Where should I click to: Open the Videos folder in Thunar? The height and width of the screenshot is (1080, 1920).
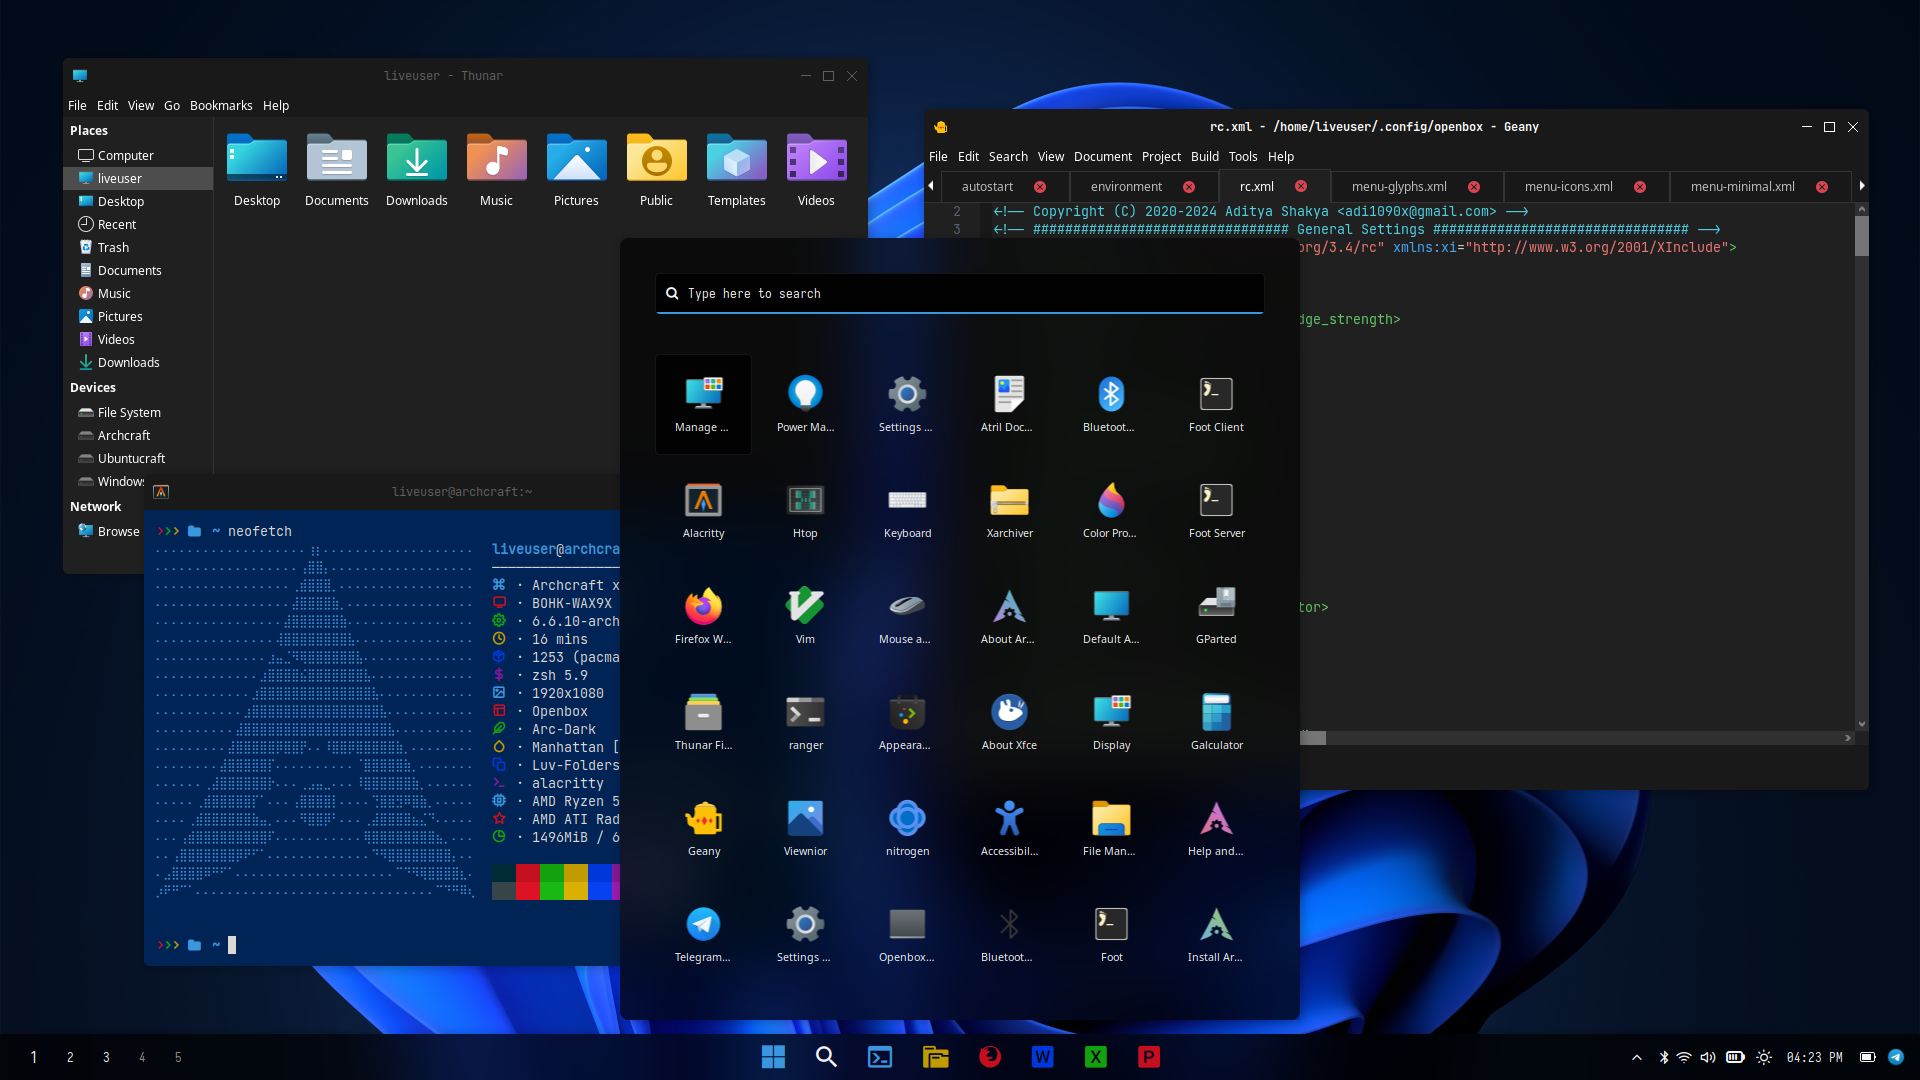click(816, 170)
